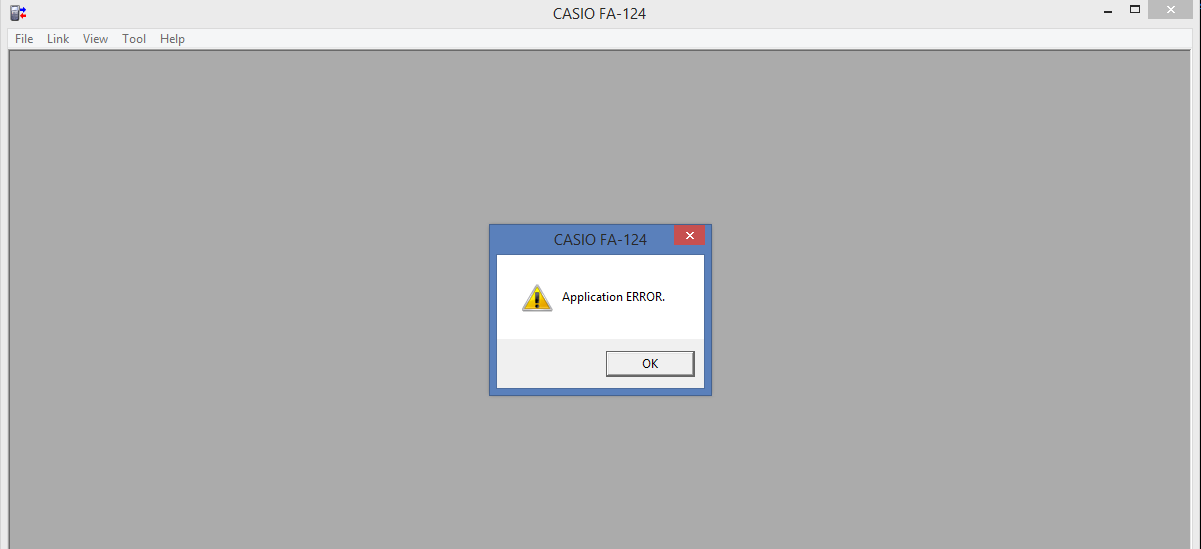The width and height of the screenshot is (1201, 549).
Task: Maximize the CASIO FA-124 main window
Action: click(x=1135, y=10)
